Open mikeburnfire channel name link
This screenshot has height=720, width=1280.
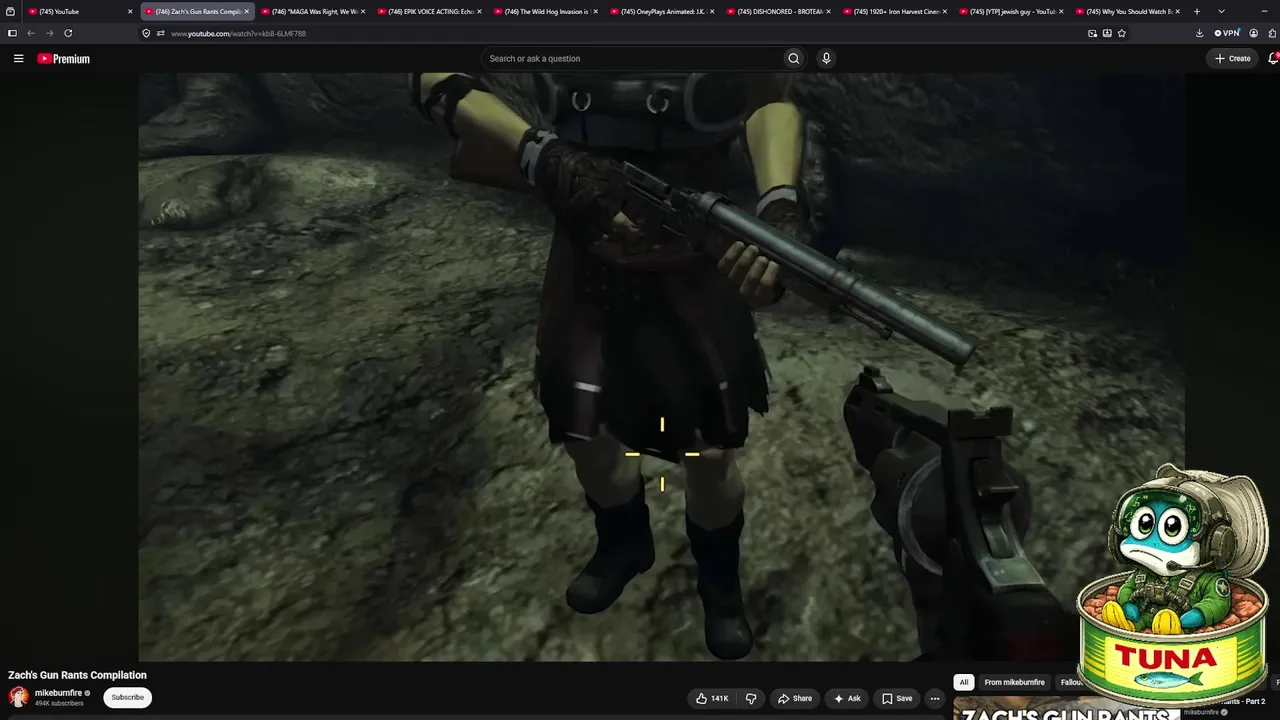(x=58, y=693)
